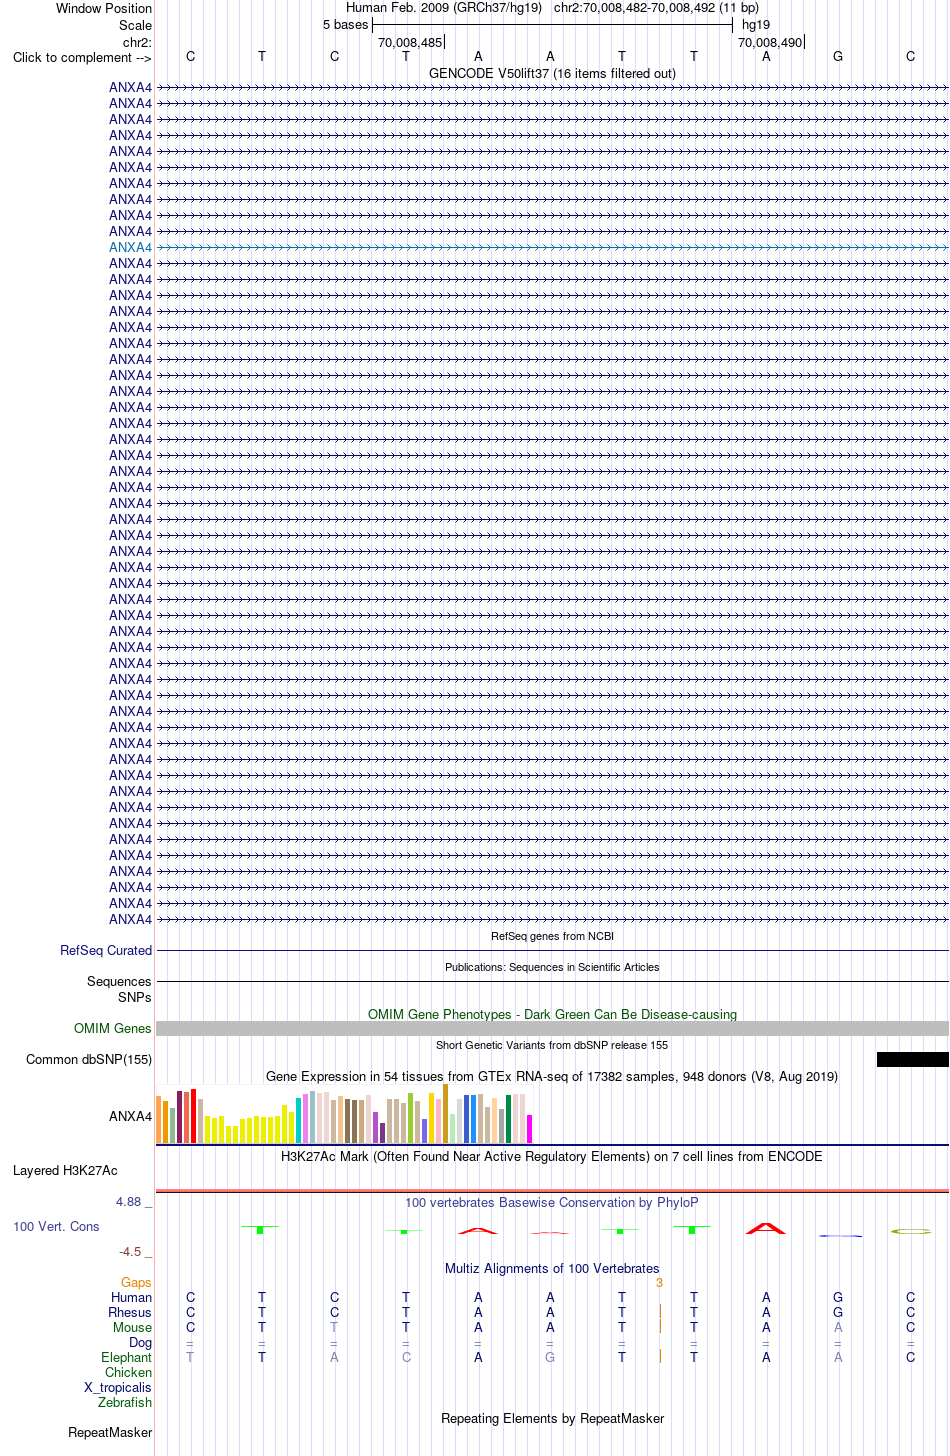Screen dimensions: 950x1456
Task: Select the Mouse species label
Action: point(133,1327)
